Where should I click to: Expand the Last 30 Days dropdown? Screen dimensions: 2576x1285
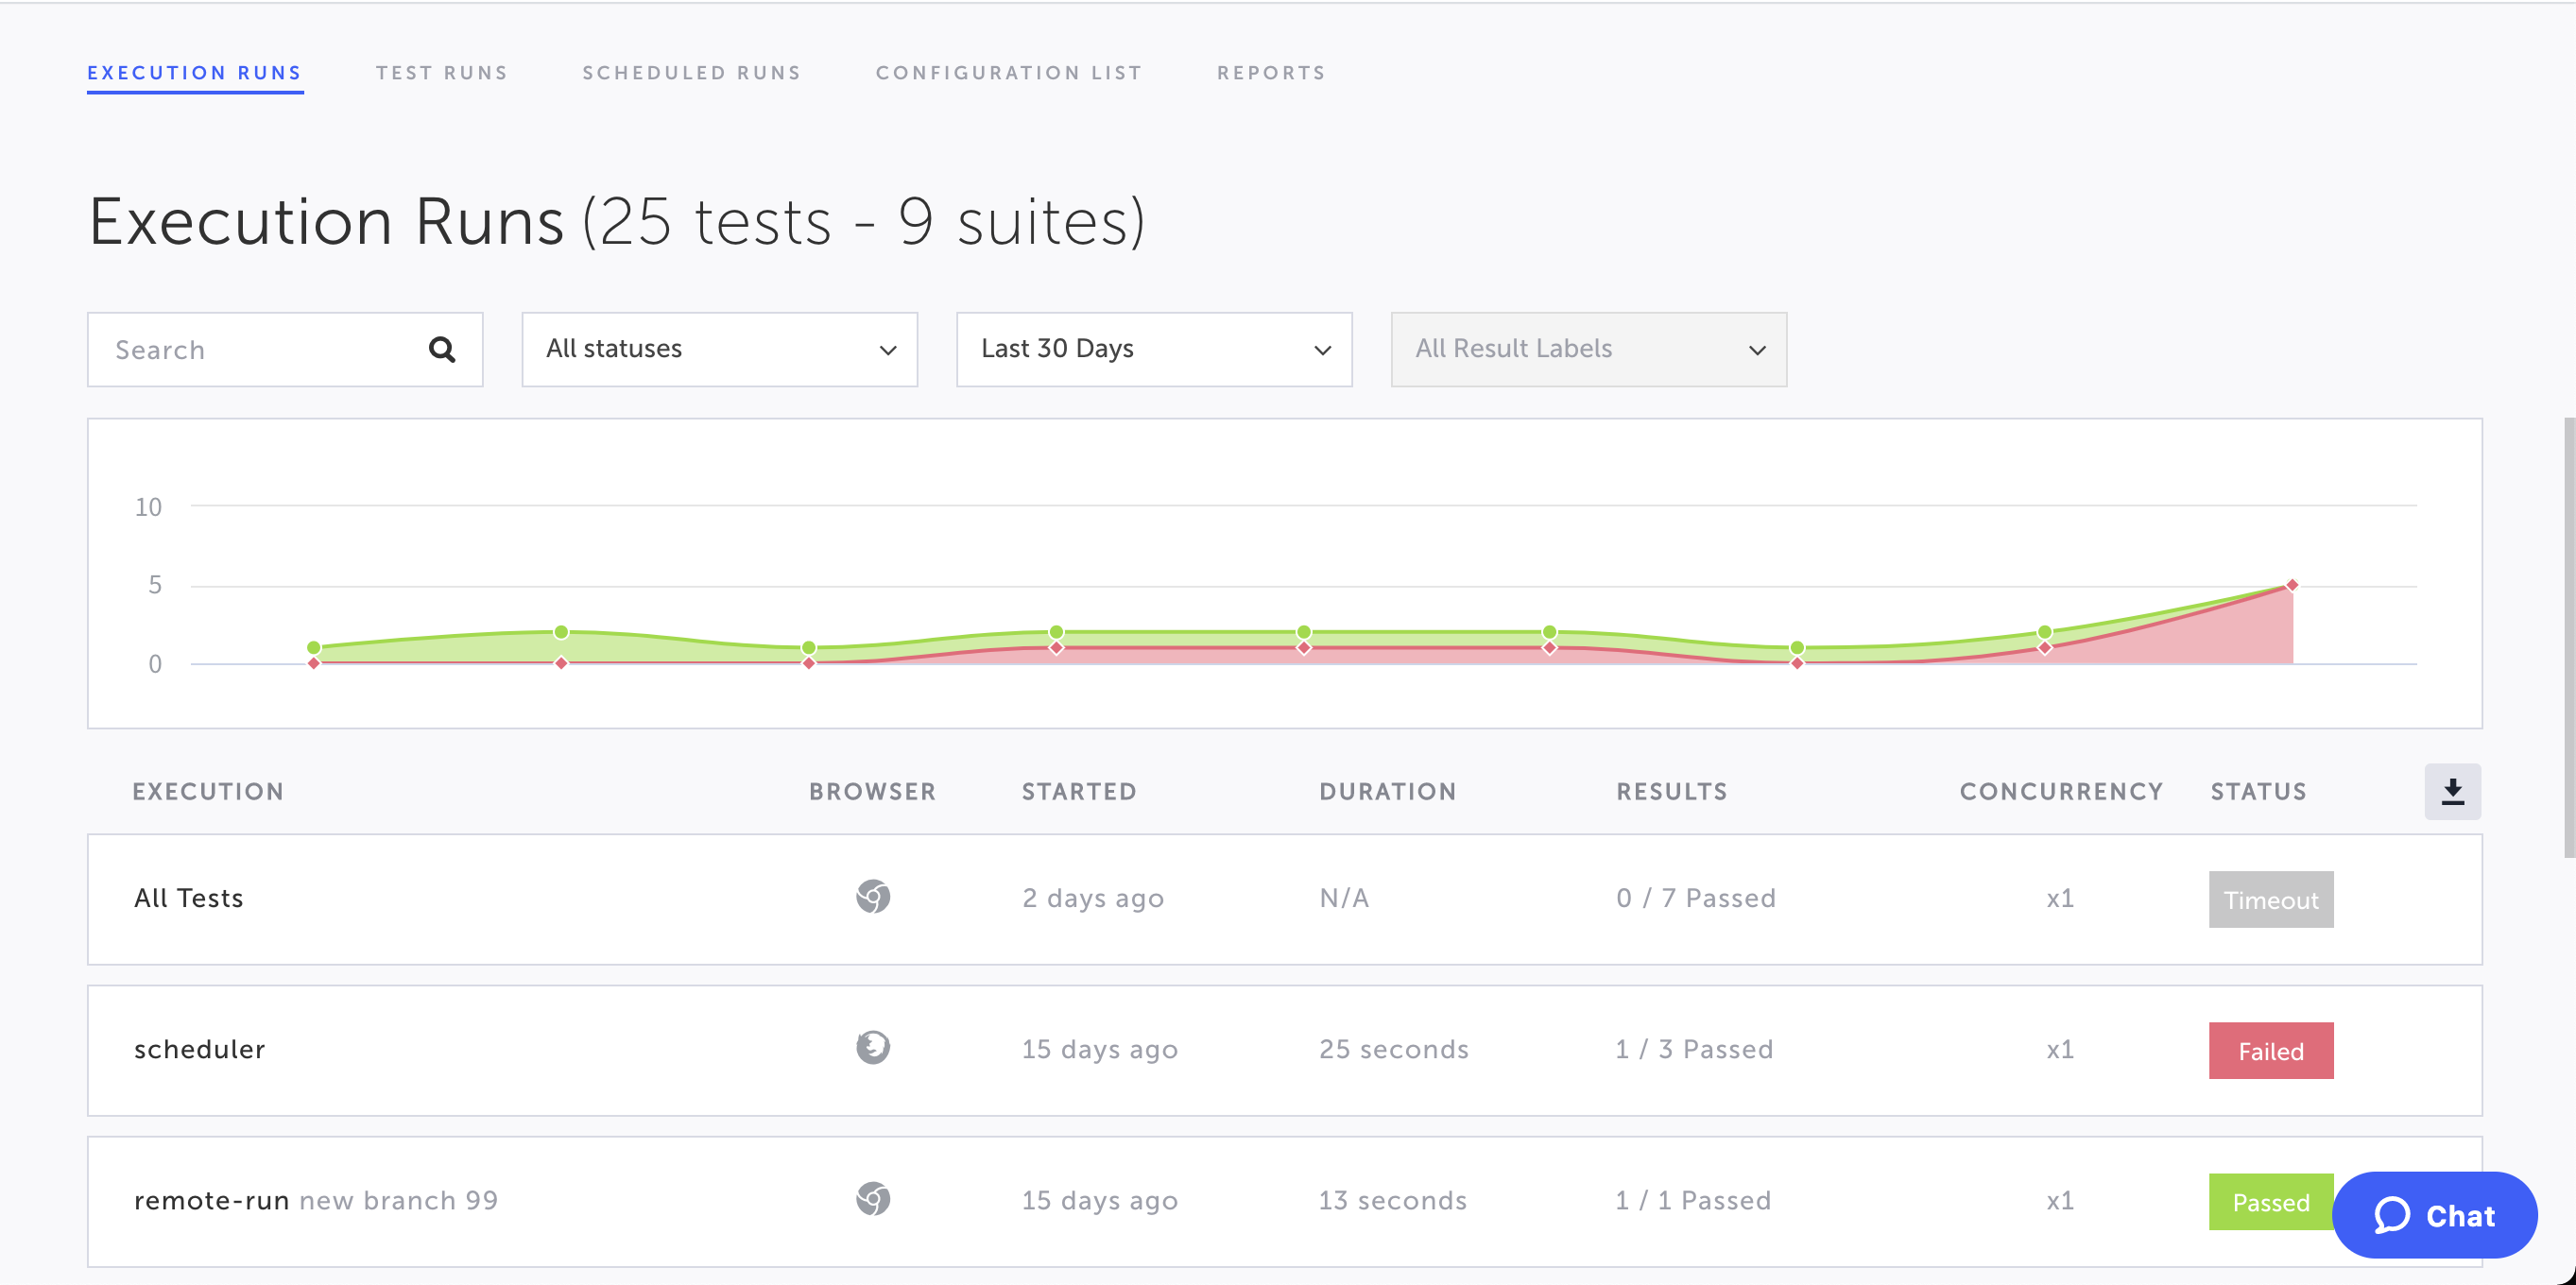1153,349
